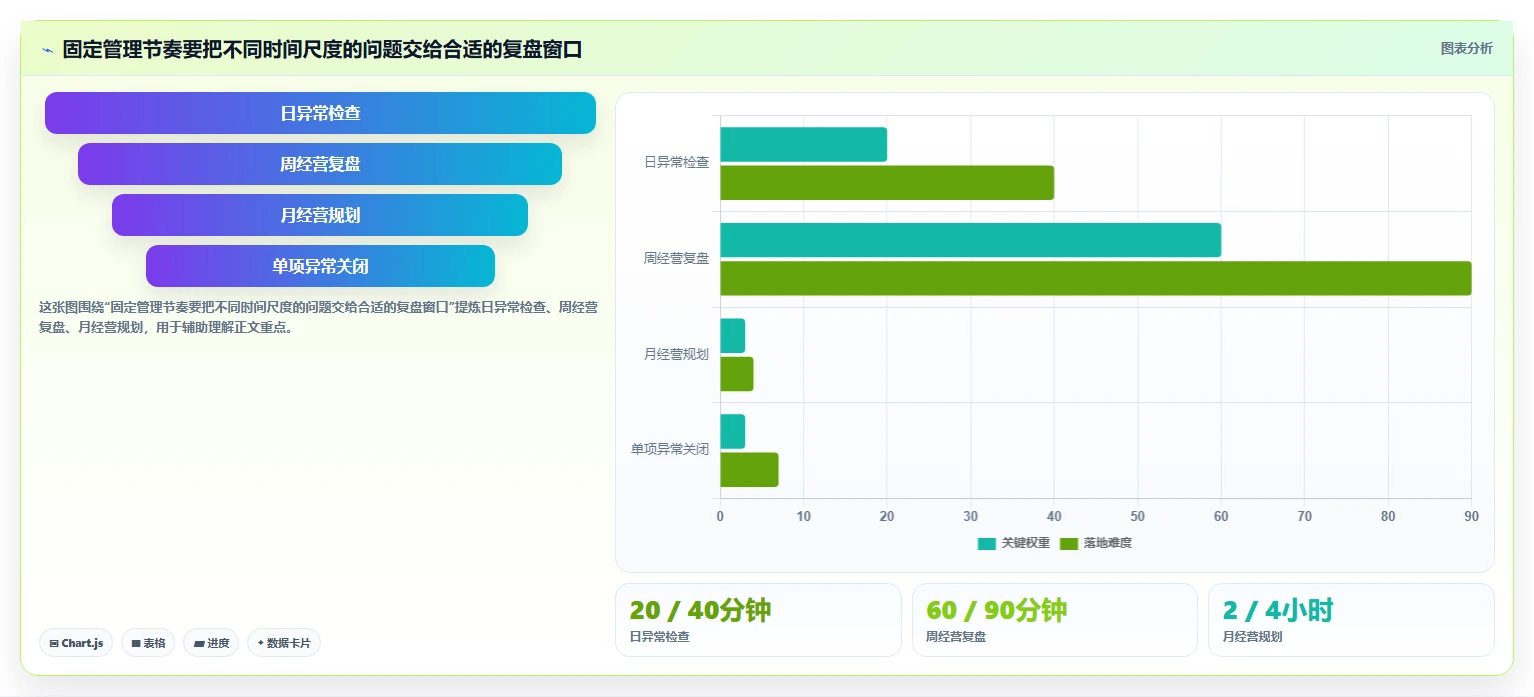1534x697 pixels.
Task: Open the 2 / 4小时 data card
Action: pyautogui.click(x=1351, y=620)
